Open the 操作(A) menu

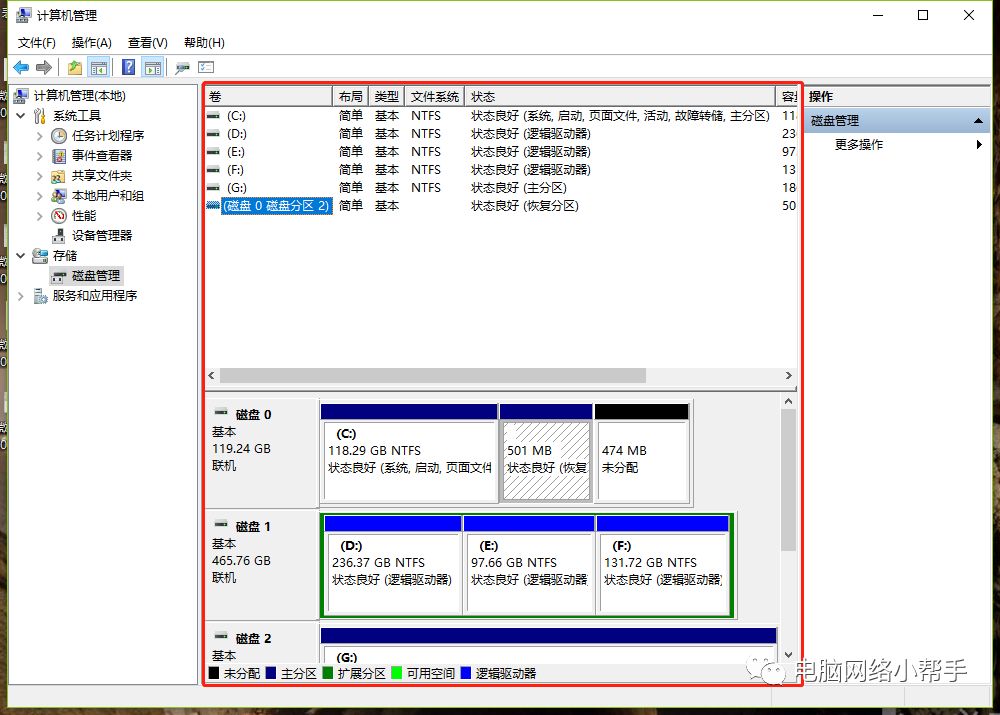click(91, 43)
